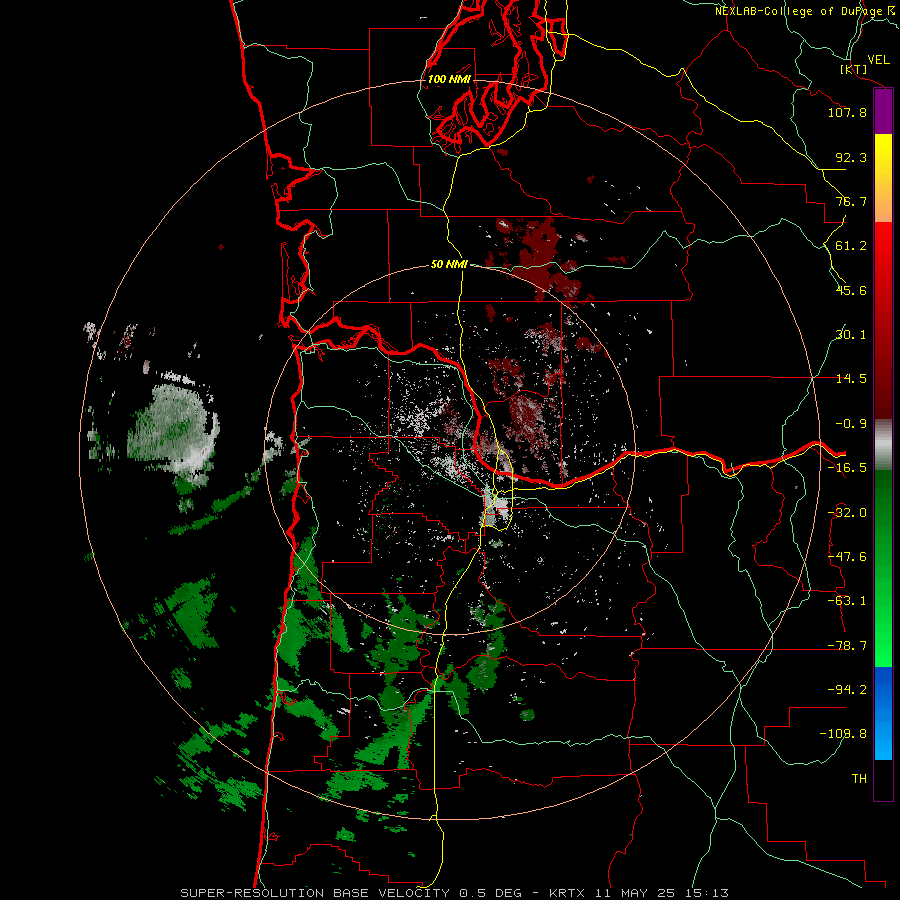
Task: Select the -16.5 scale value
Action: [847, 468]
